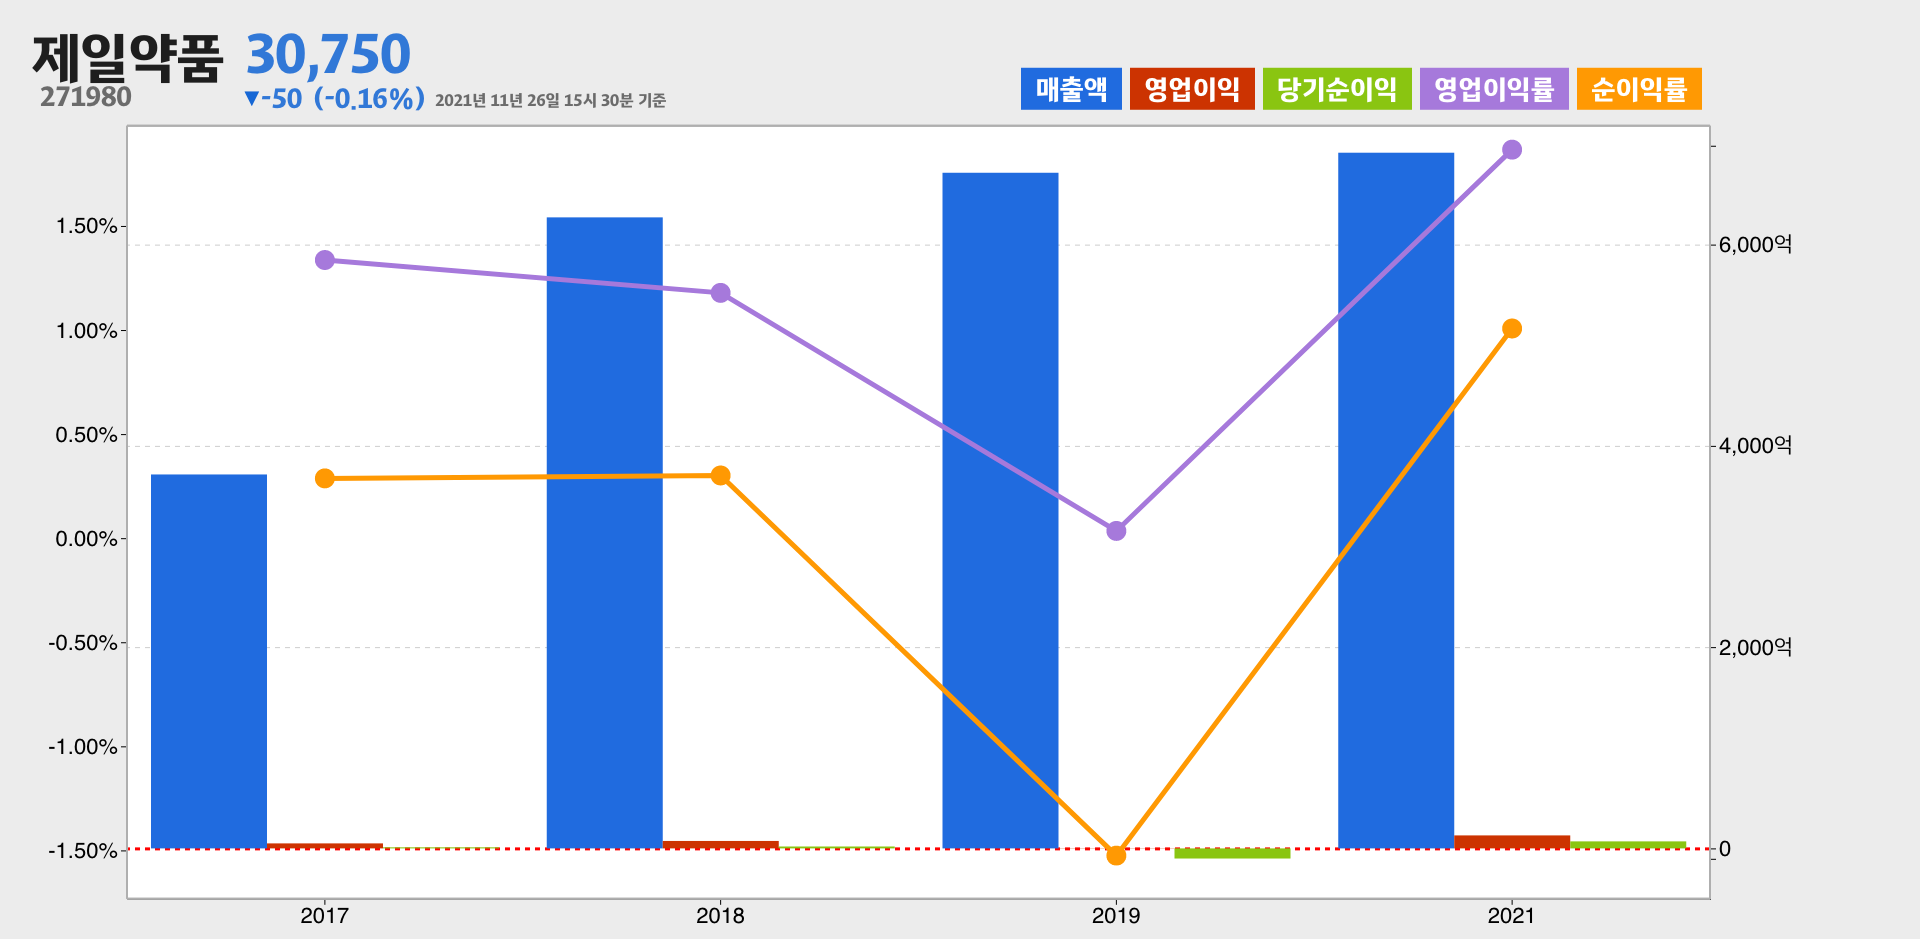Viewport: 1920px width, 939px height.
Task: Click the price change ▼-50 (-0.16%)
Action: (335, 99)
